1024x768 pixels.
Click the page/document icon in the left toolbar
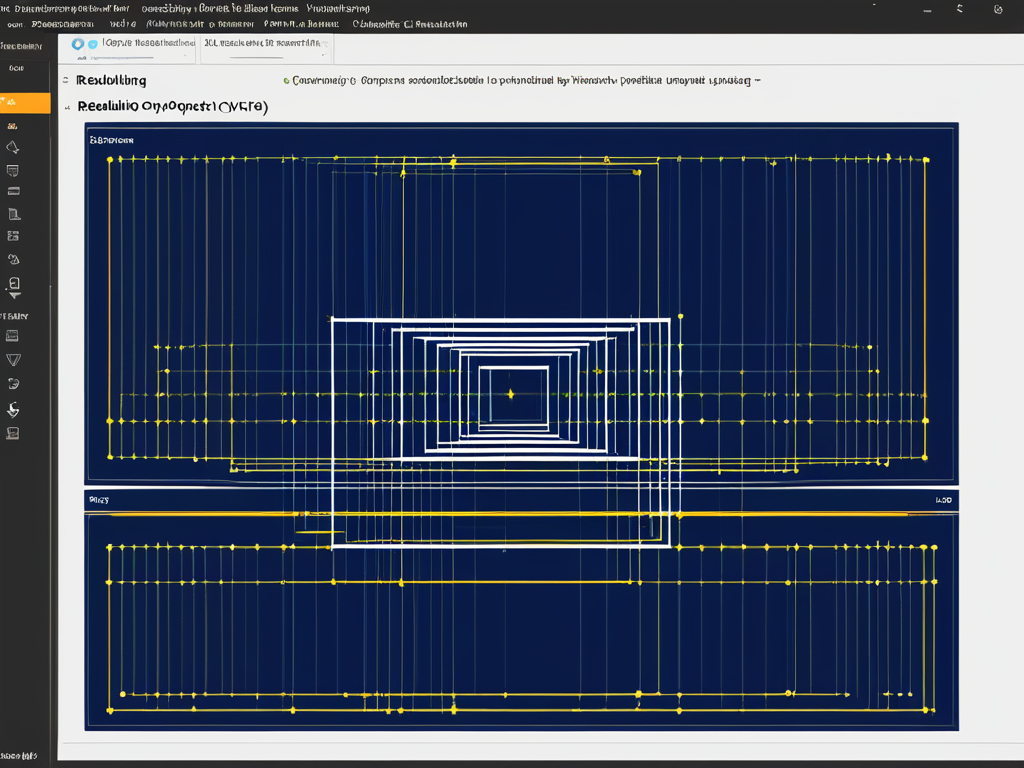(13, 213)
